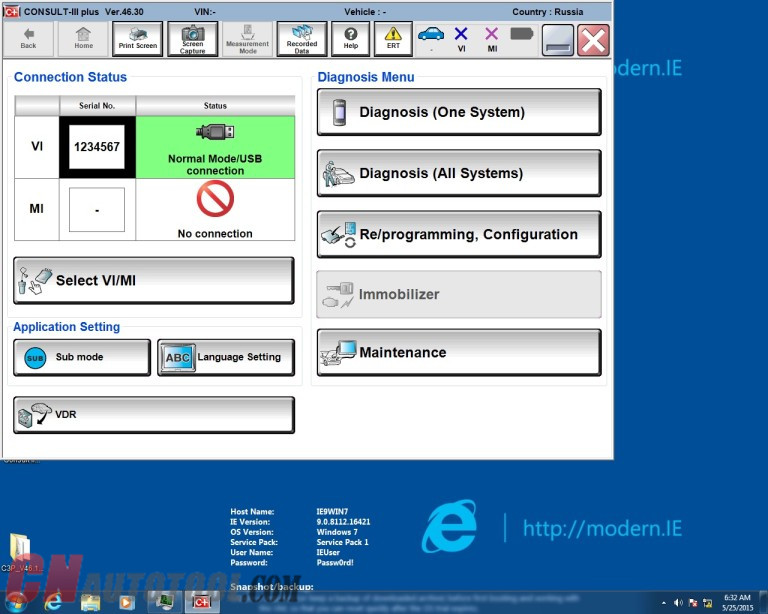Click the MI serial number box
768x614 pixels.
click(97, 210)
